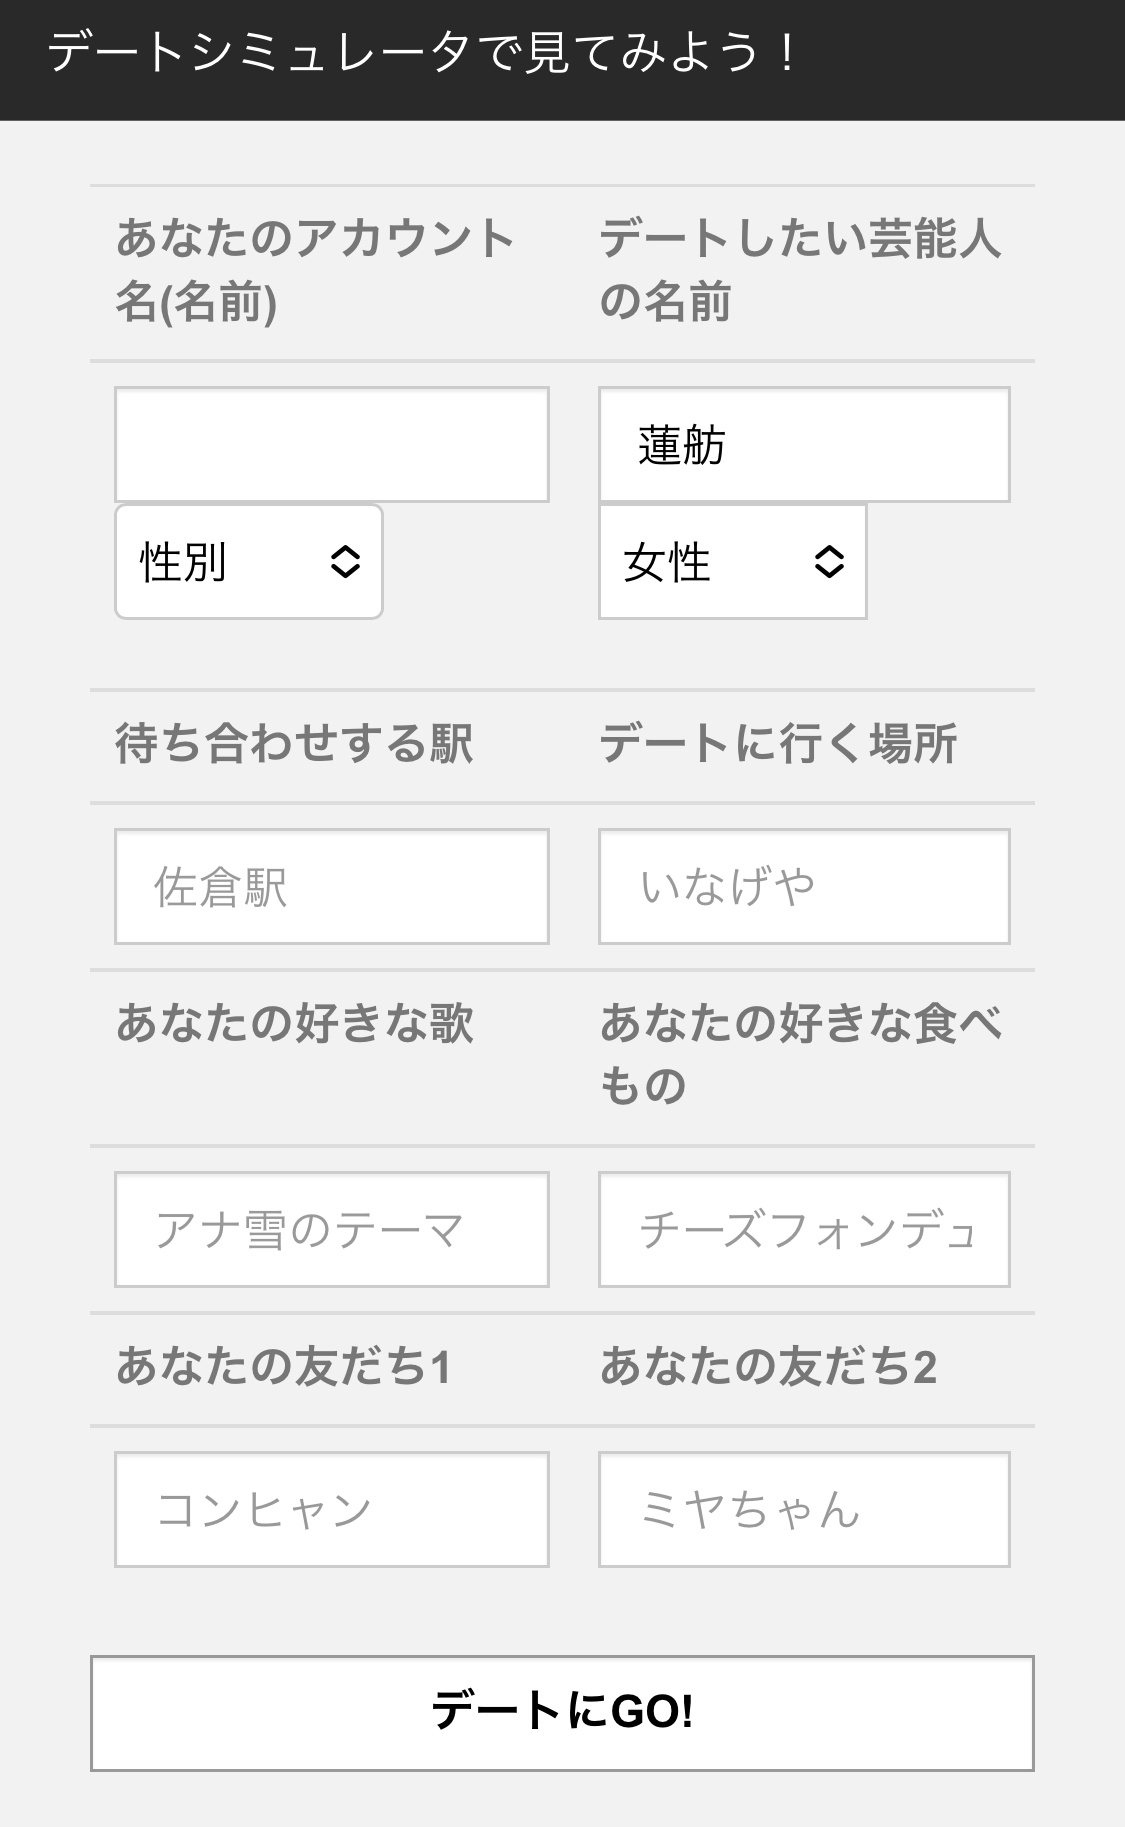Viewport: 1125px width, 1827px height.
Task: Select the friend 2 field showing ミヤちゃん
Action: tap(803, 1509)
